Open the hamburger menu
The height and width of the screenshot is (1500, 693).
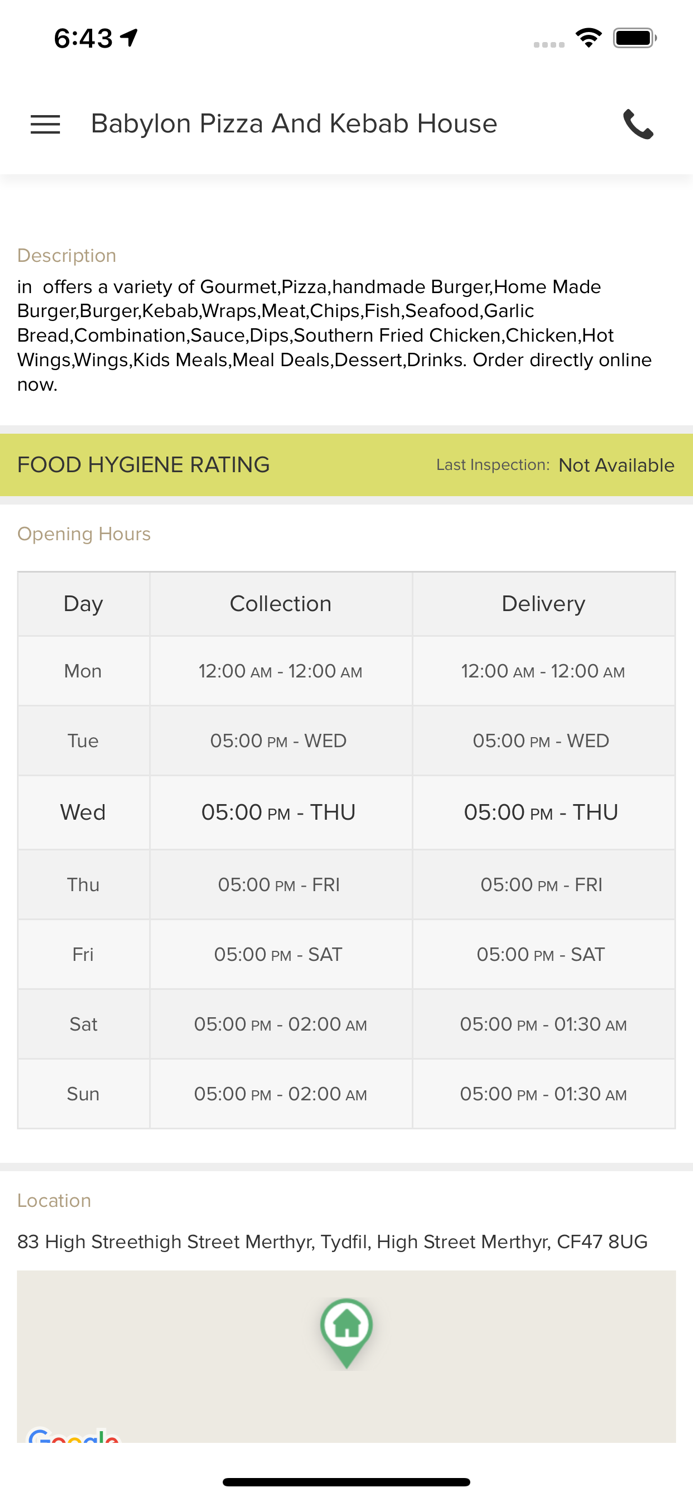(x=45, y=124)
